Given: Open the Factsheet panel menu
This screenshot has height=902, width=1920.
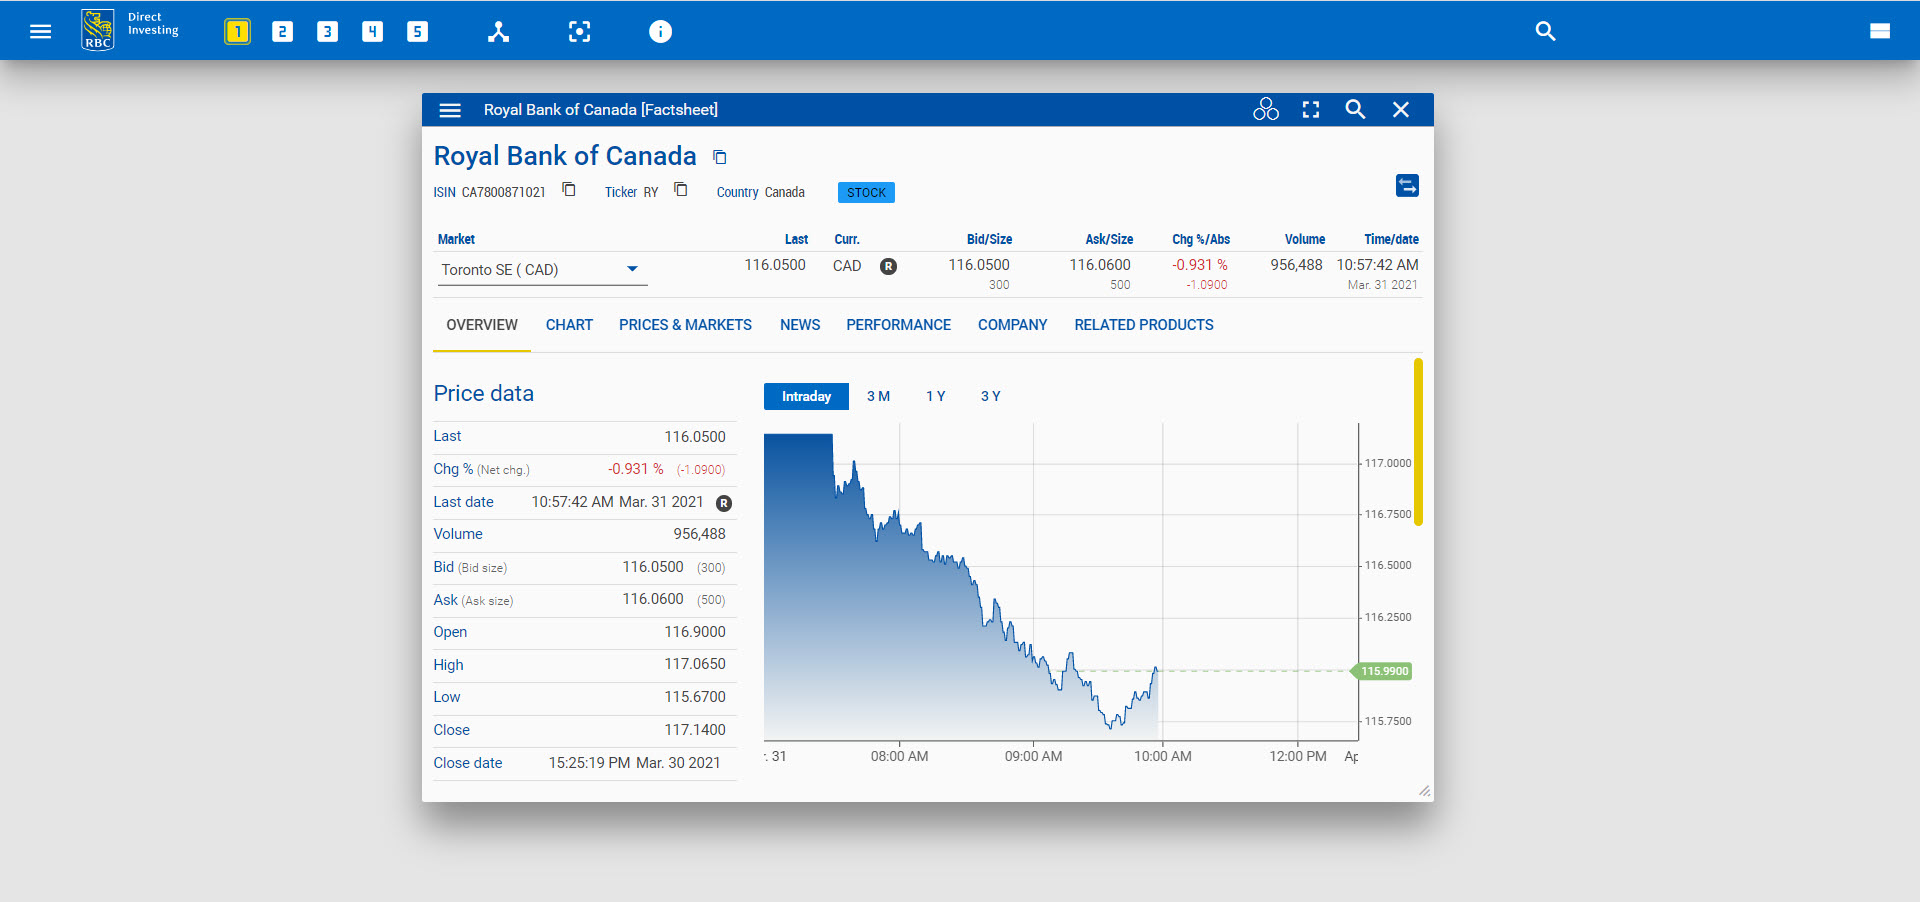Looking at the screenshot, I should [x=450, y=110].
